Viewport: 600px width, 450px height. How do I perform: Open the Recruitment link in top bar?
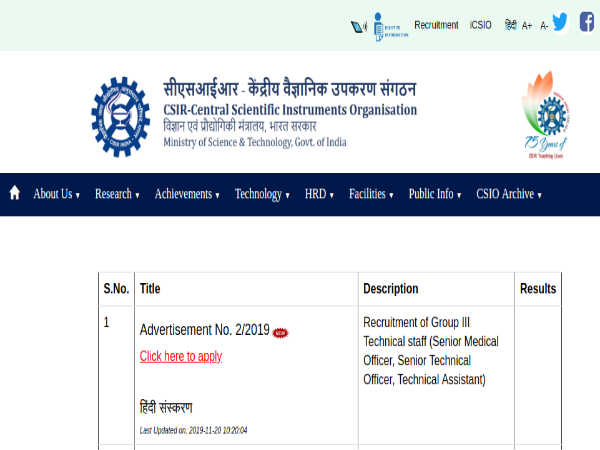(436, 26)
